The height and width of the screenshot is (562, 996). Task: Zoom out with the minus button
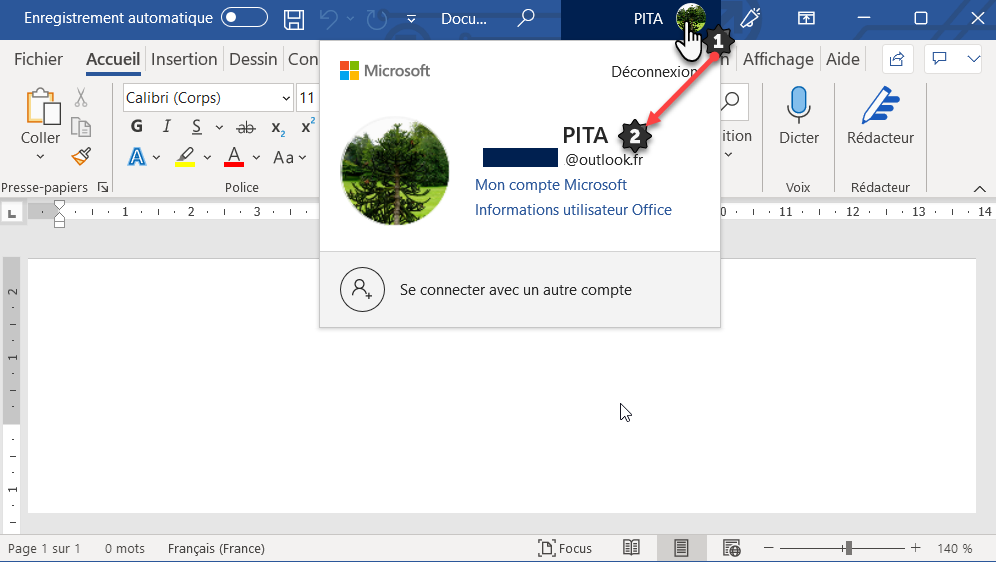click(x=769, y=547)
